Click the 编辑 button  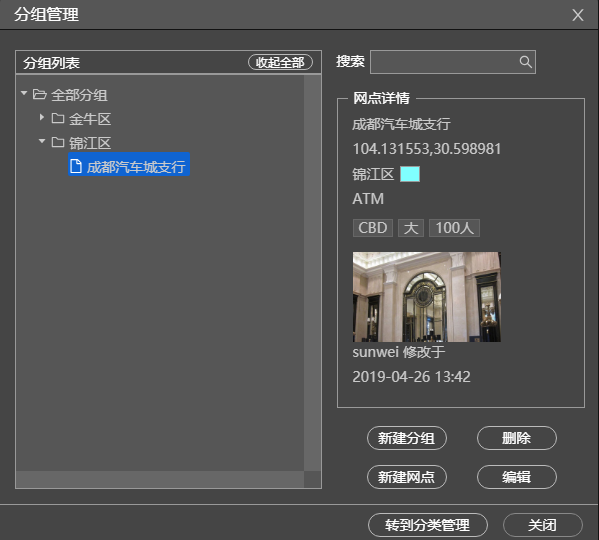(x=516, y=477)
